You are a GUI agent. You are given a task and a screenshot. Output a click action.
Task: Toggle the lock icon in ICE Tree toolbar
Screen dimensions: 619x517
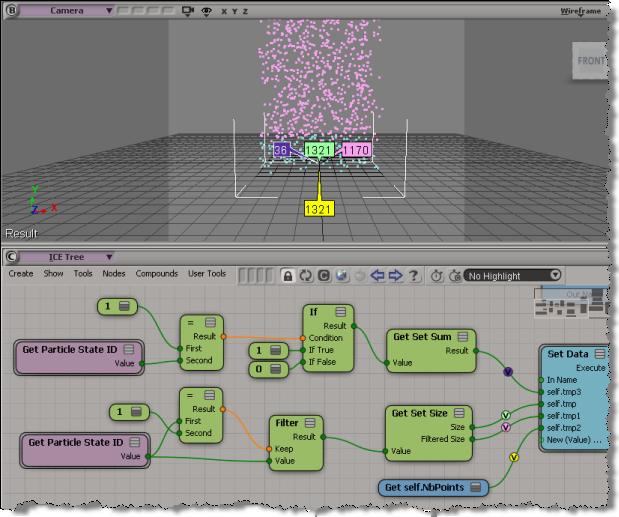[x=287, y=275]
